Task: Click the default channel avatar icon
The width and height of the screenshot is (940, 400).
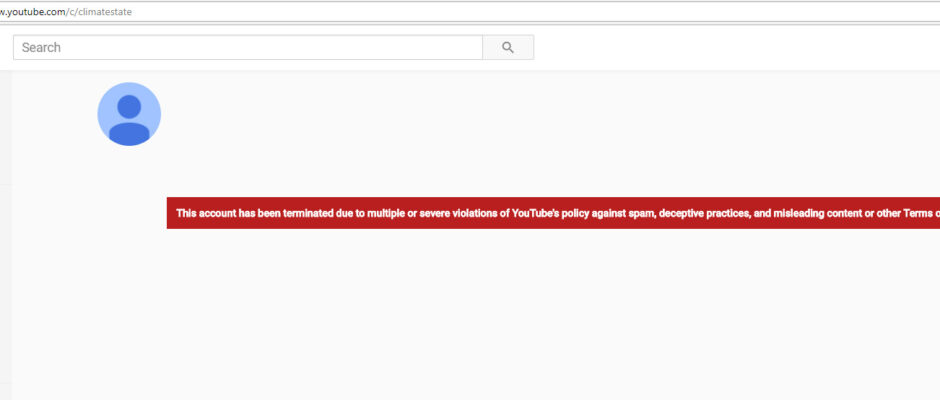Action: pos(129,114)
